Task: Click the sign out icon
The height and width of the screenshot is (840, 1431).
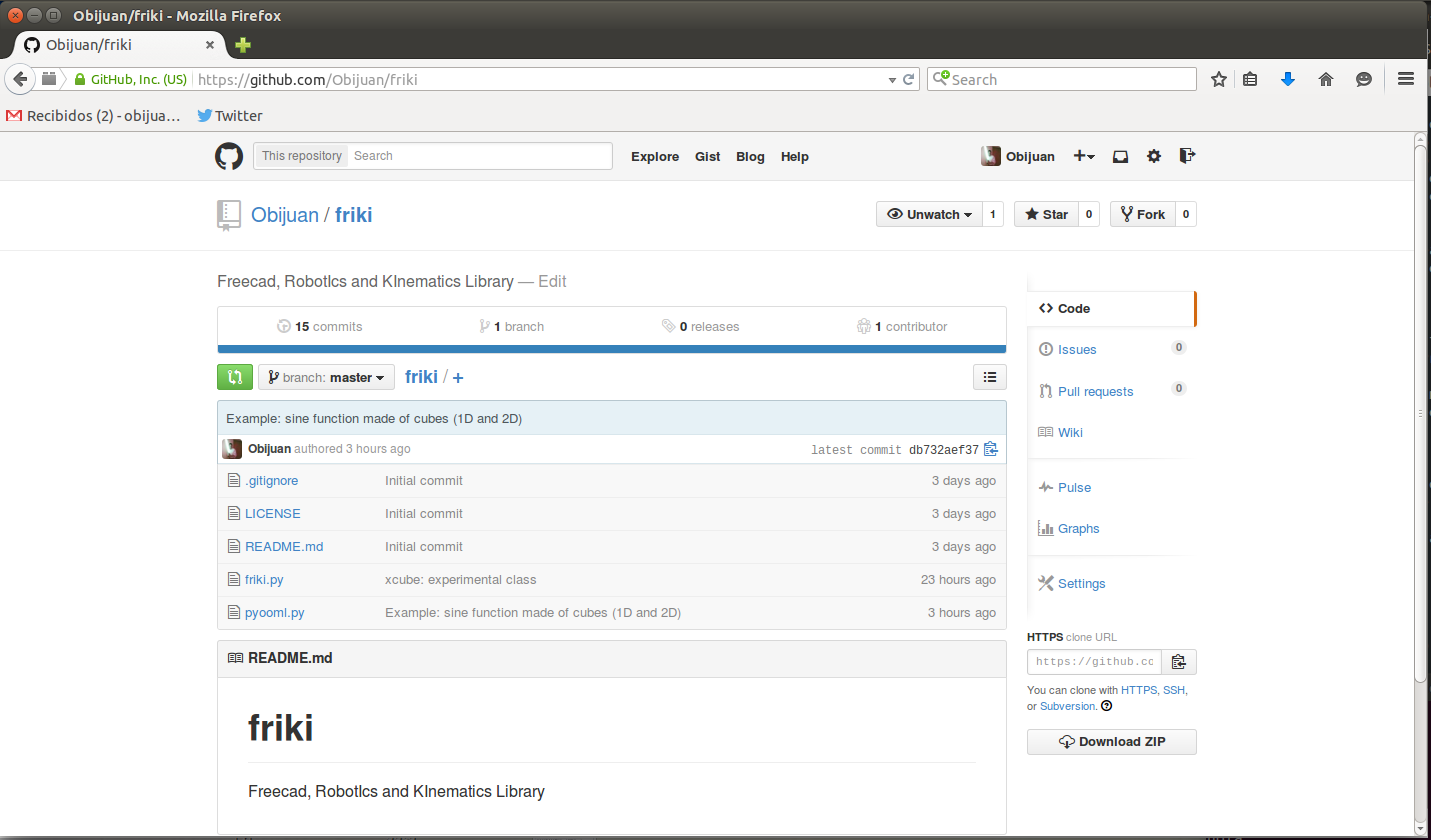Action: [x=1187, y=156]
